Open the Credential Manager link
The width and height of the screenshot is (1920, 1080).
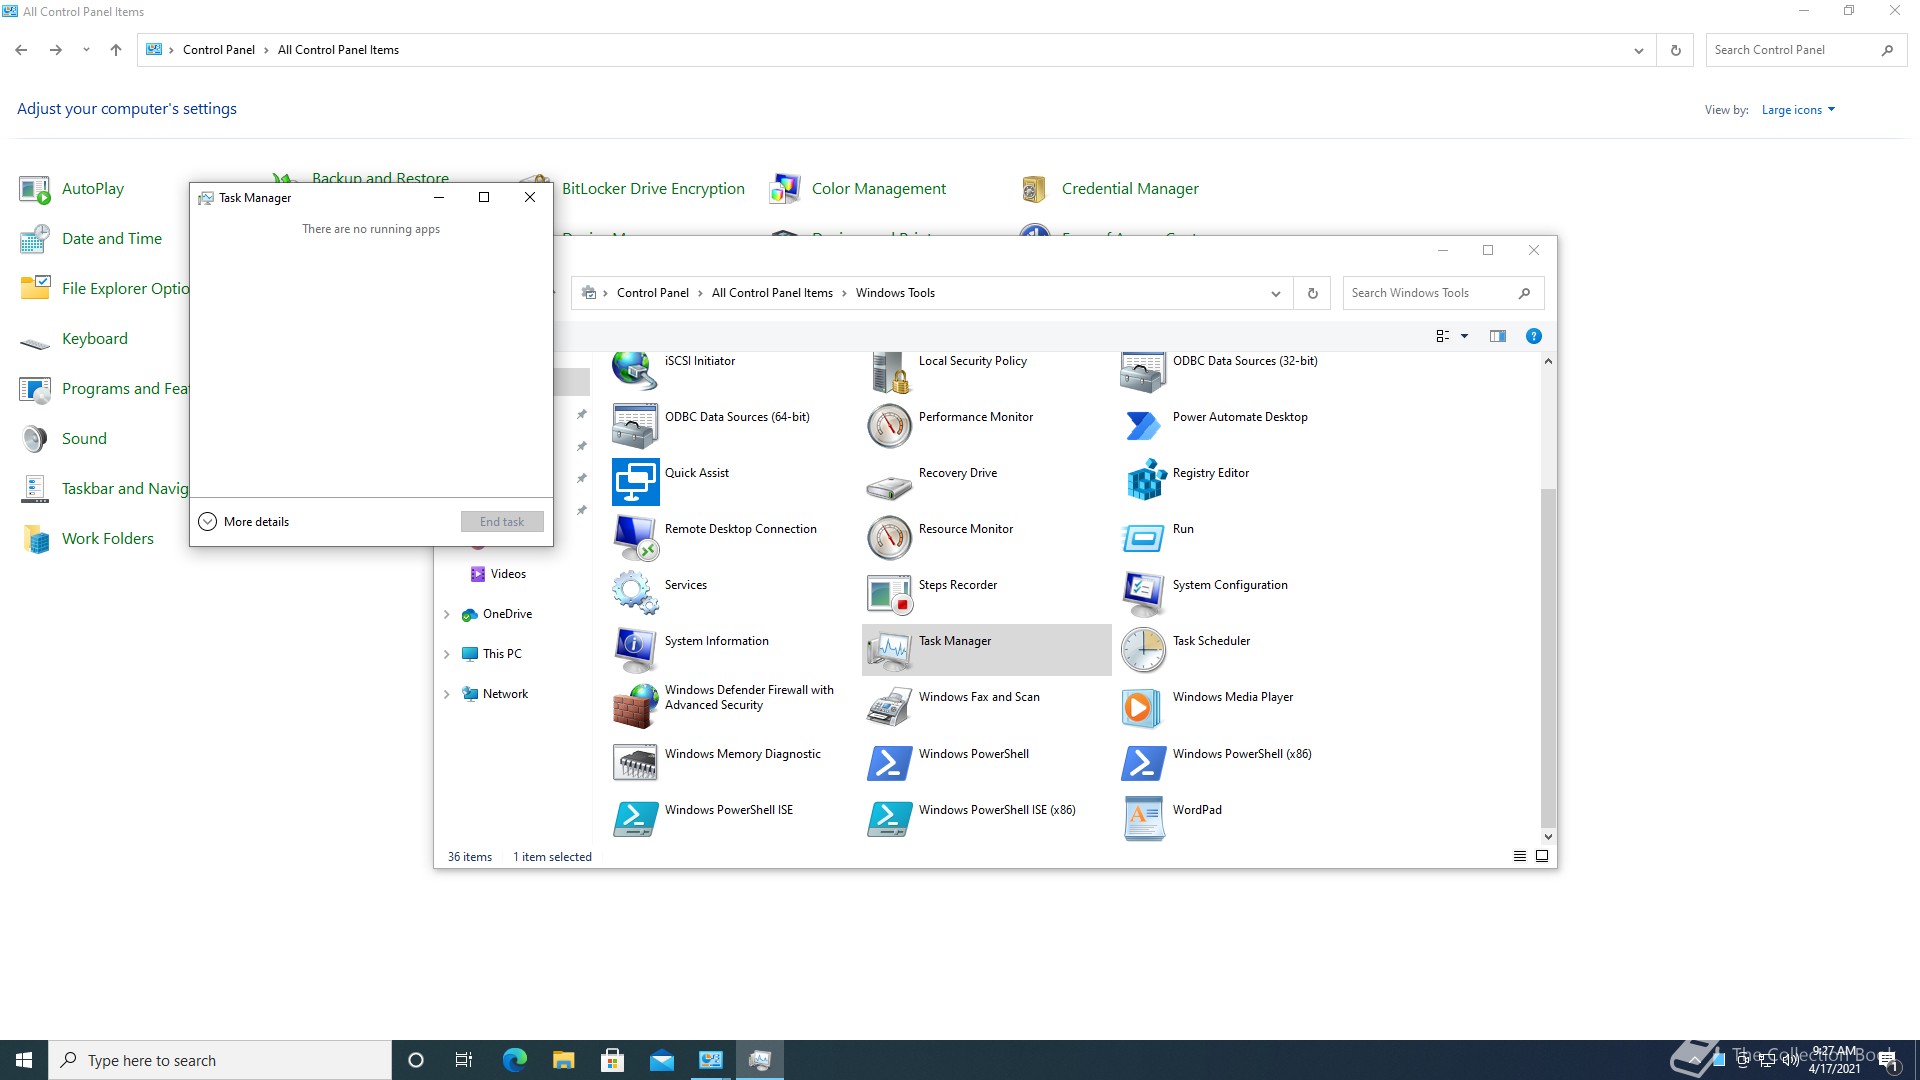[1129, 189]
